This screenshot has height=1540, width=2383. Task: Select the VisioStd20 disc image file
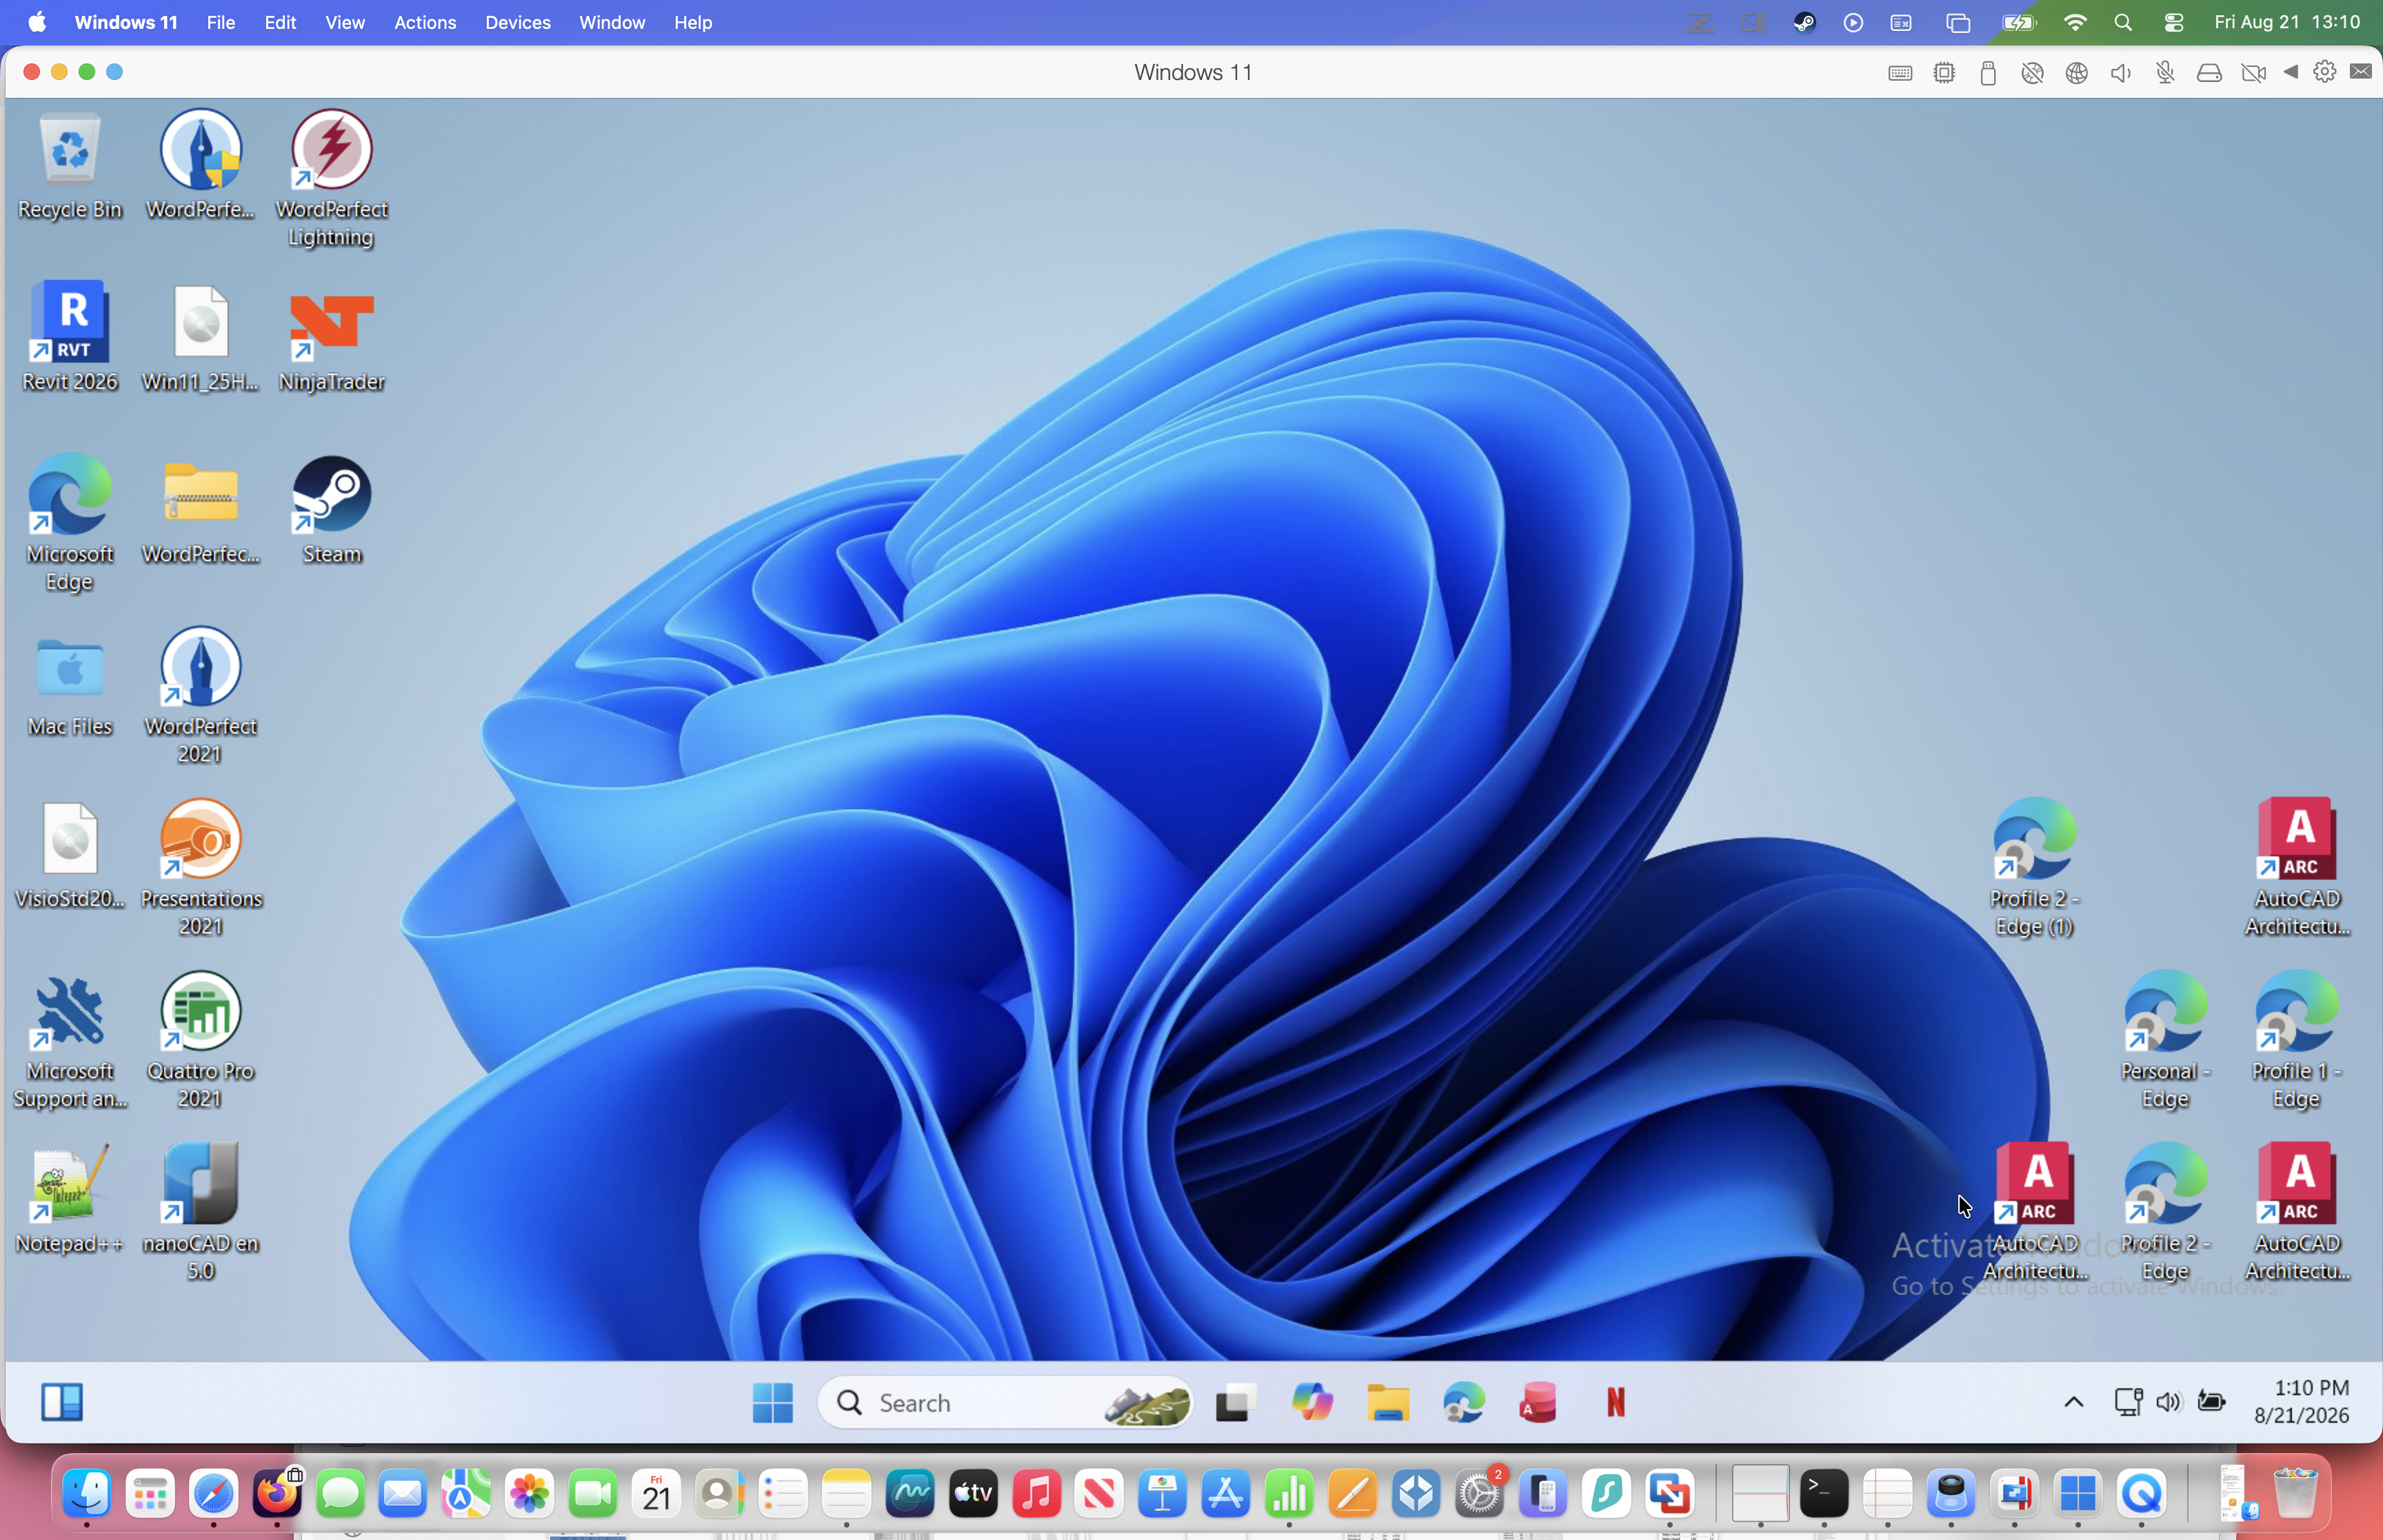click(x=70, y=855)
